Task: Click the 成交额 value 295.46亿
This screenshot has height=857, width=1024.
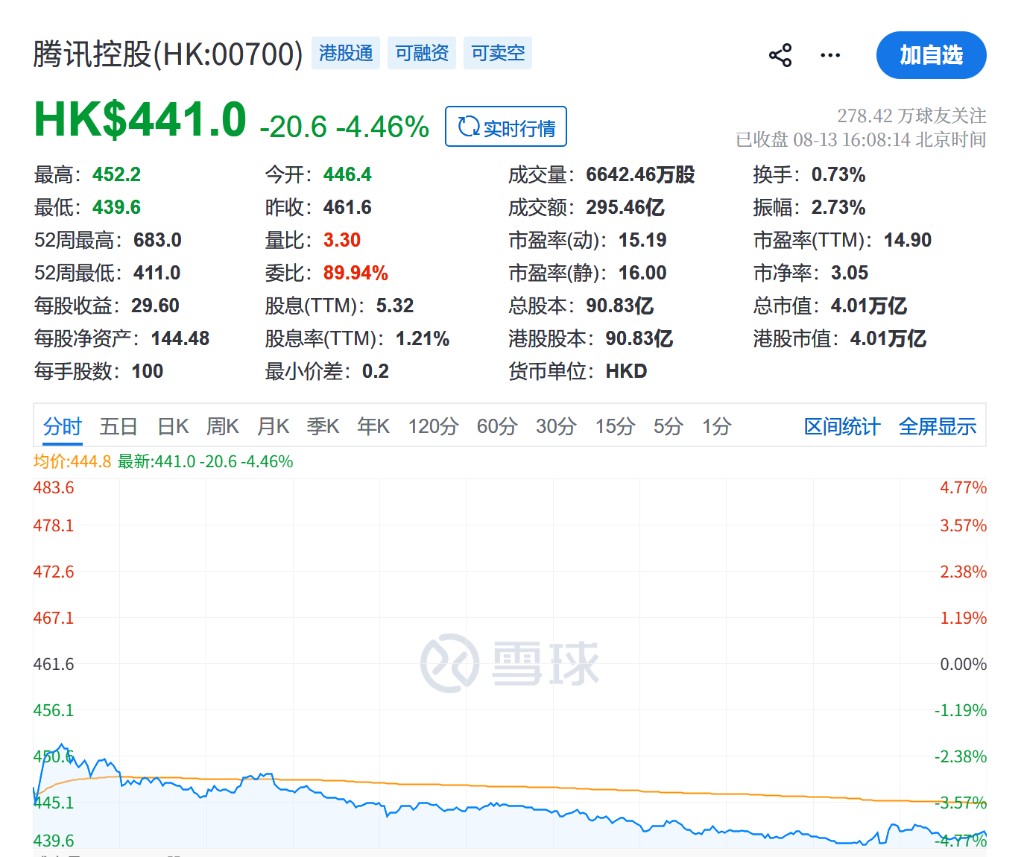Action: [625, 207]
